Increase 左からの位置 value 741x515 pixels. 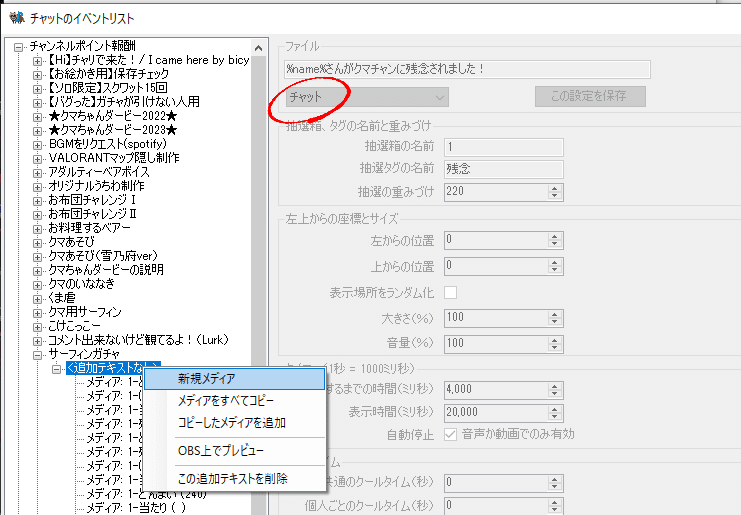click(555, 237)
